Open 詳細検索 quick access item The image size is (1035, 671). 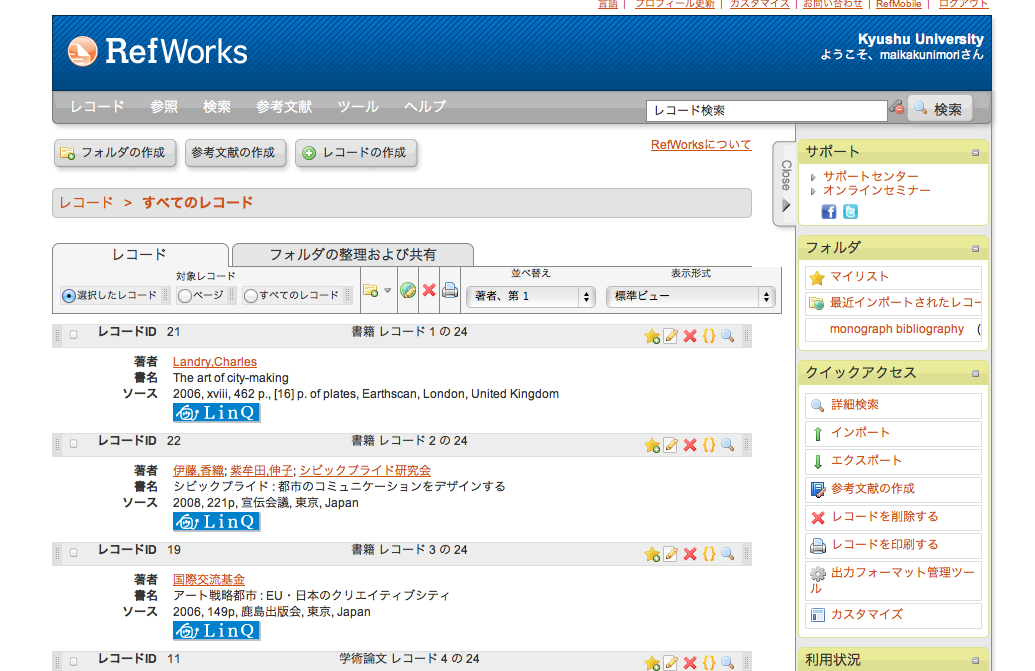pyautogui.click(x=893, y=405)
